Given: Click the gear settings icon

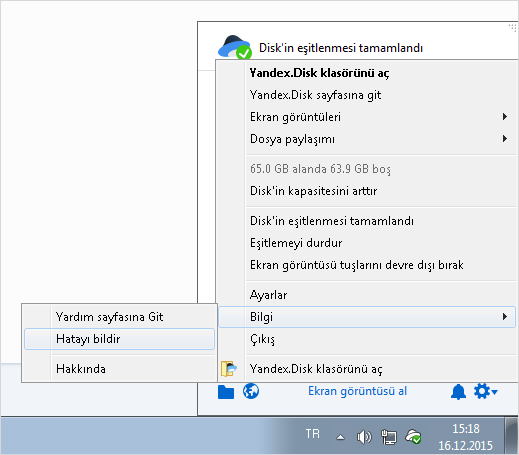Looking at the screenshot, I should (486, 391).
